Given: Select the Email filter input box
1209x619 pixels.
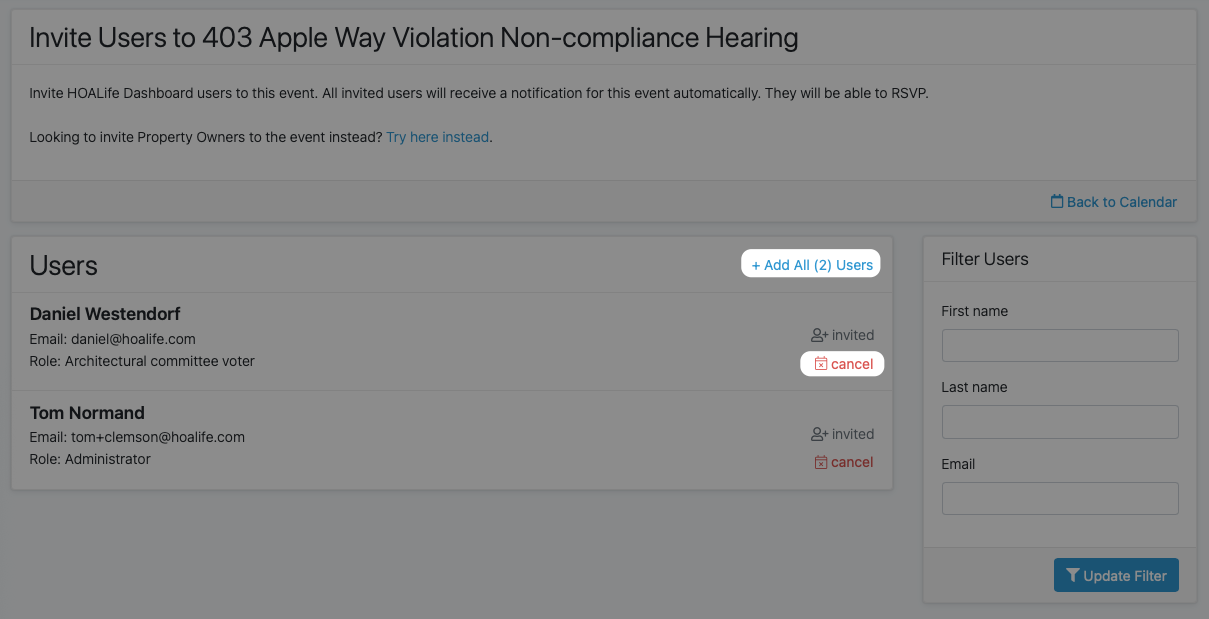Looking at the screenshot, I should click(1060, 498).
